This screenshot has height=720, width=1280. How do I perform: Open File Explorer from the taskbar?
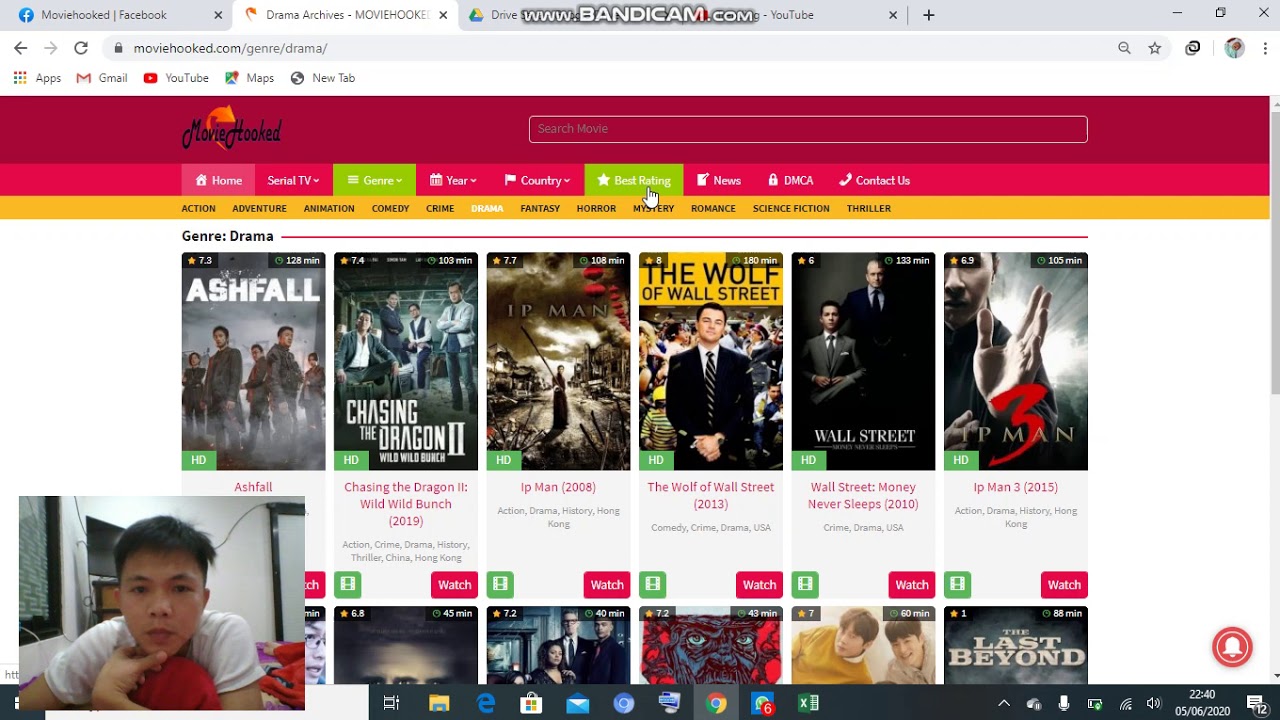tap(439, 704)
